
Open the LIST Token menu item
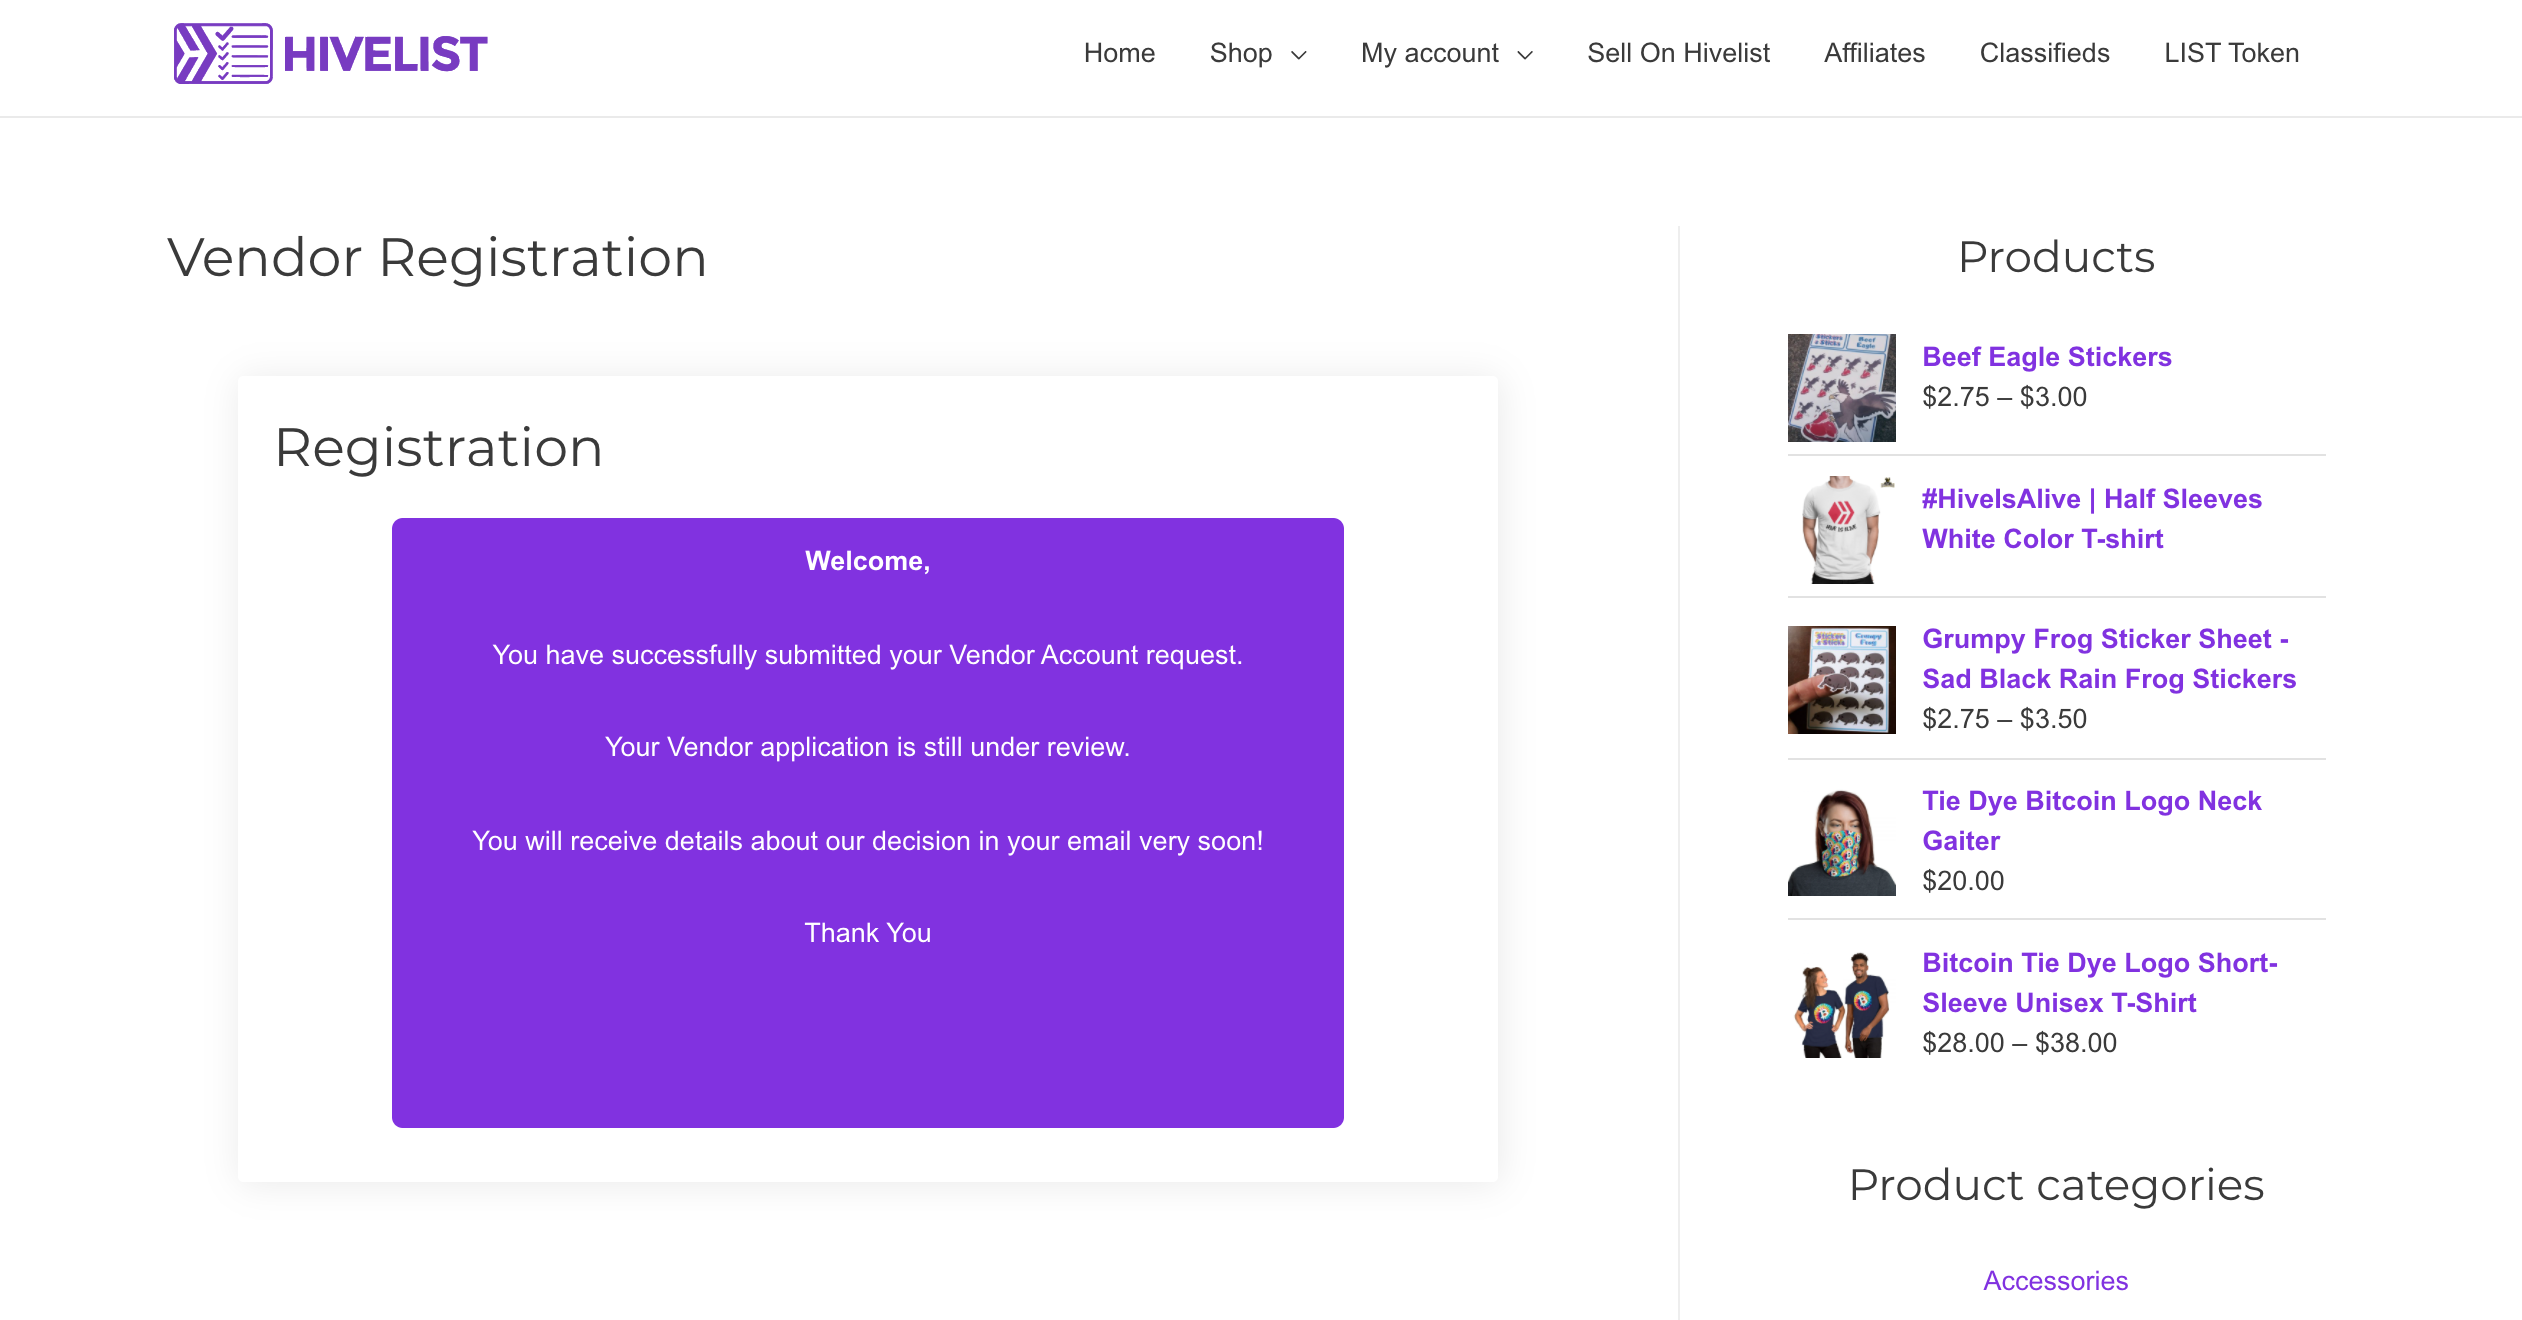pos(2231,53)
